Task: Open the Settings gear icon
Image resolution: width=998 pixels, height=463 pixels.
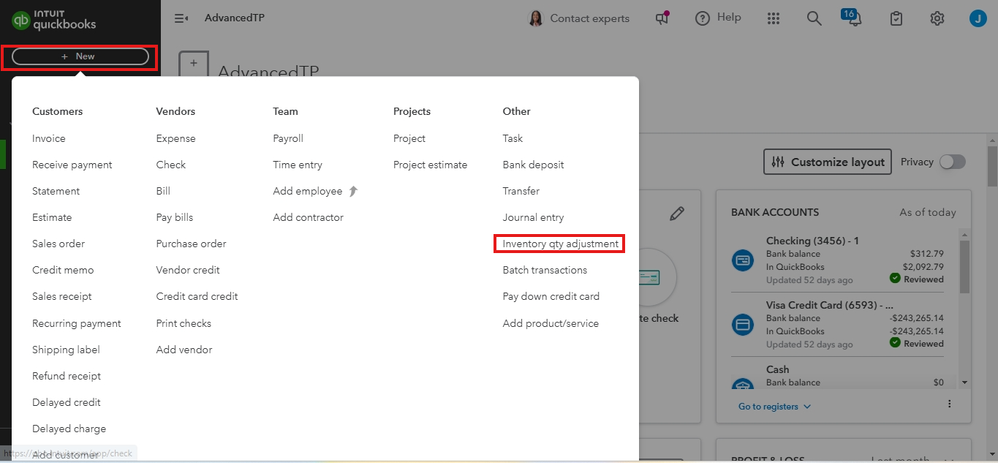Action: [x=937, y=18]
